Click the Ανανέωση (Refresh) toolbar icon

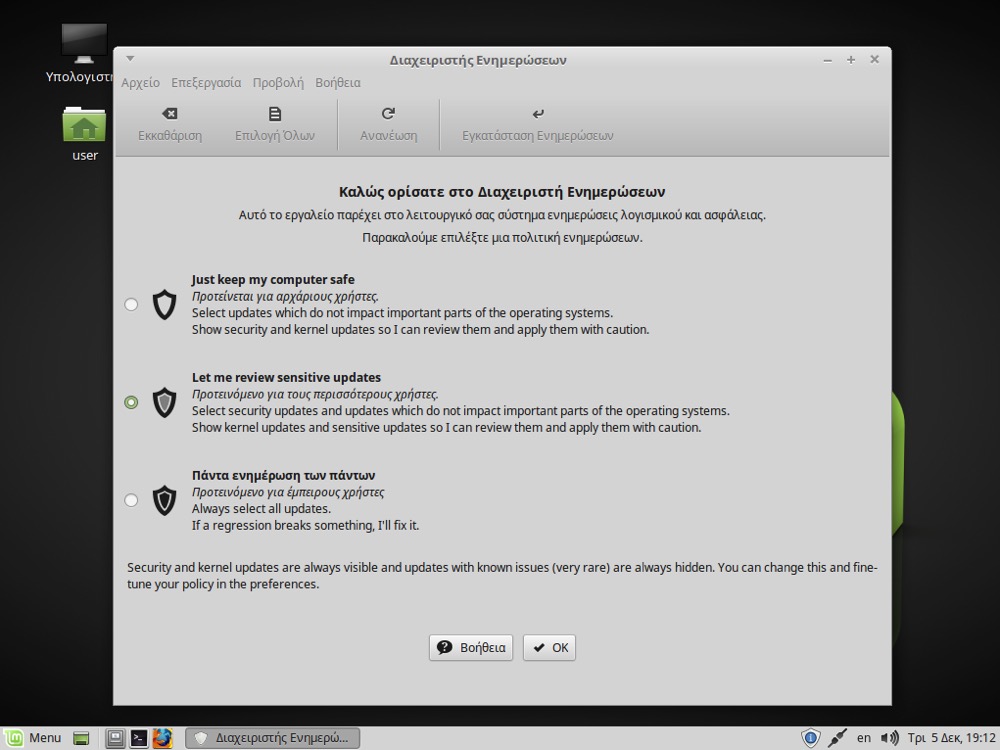coord(388,114)
